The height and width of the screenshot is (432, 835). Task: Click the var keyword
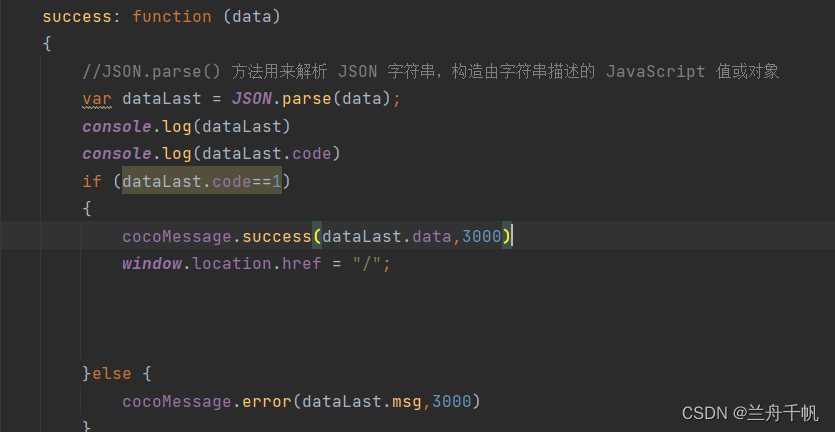[97, 99]
